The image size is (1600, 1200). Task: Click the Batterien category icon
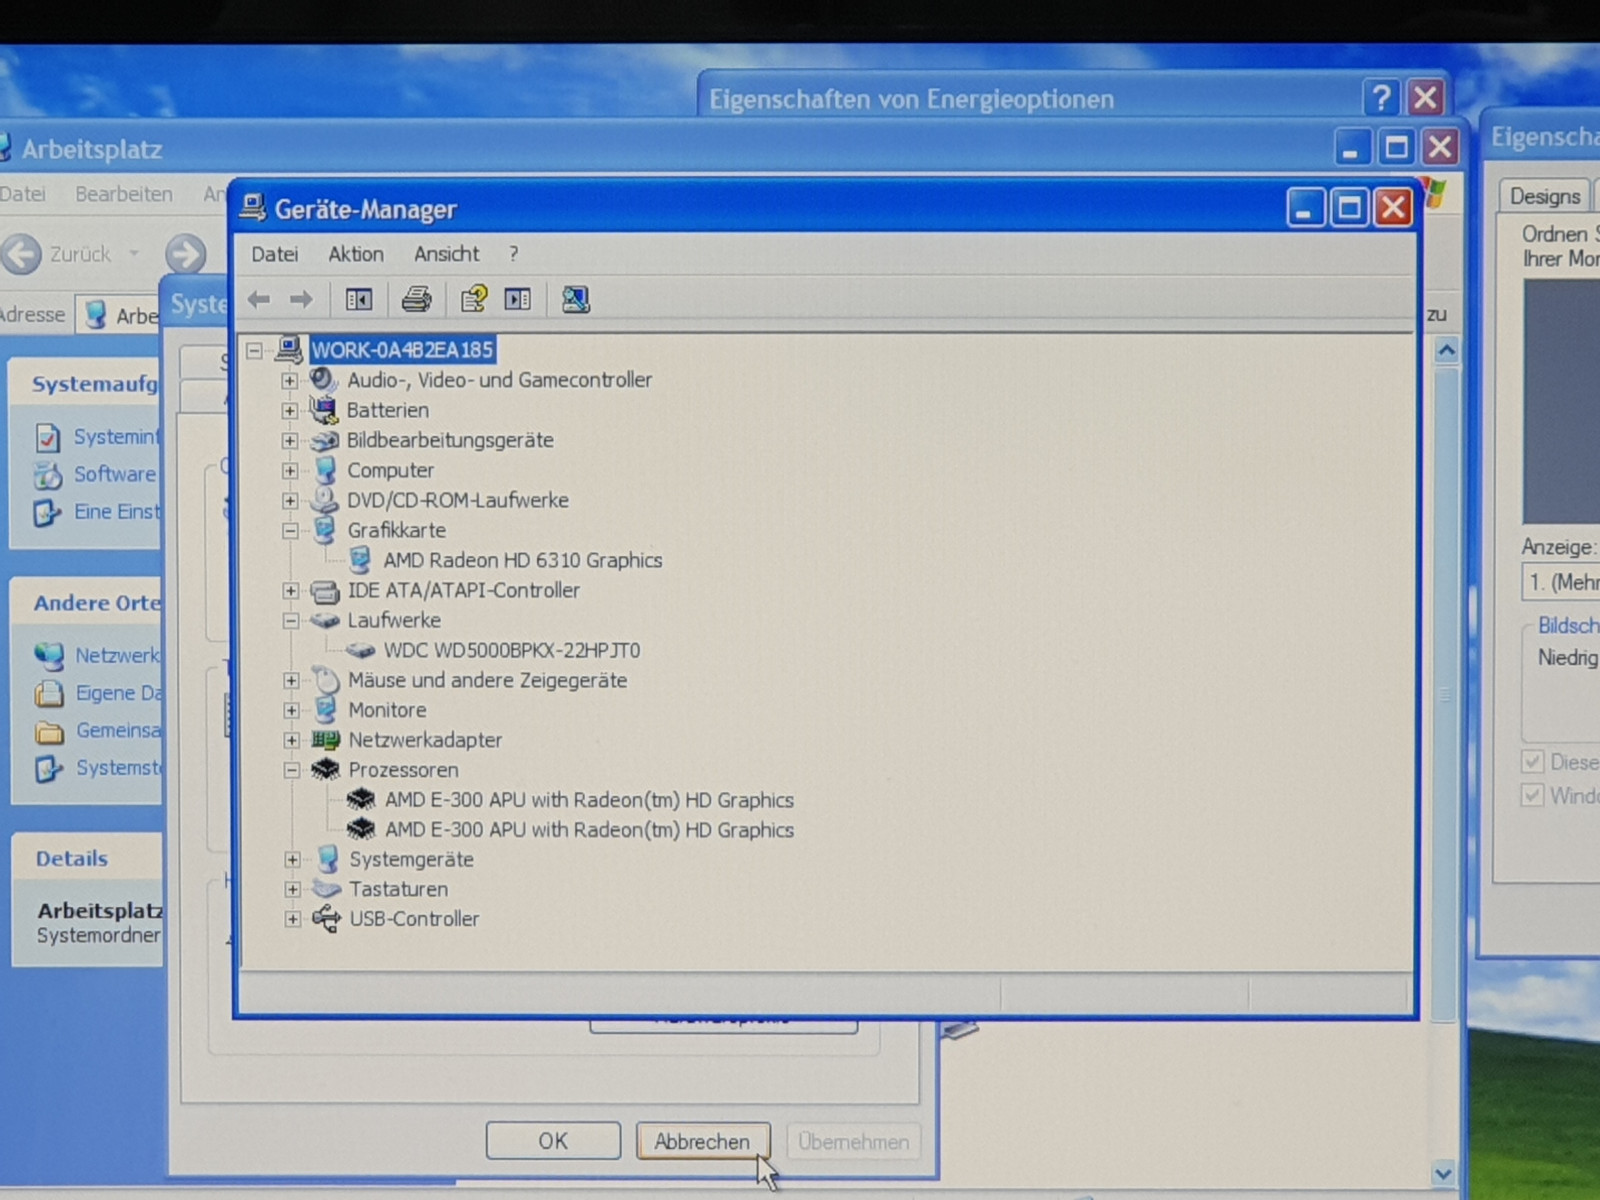(323, 410)
